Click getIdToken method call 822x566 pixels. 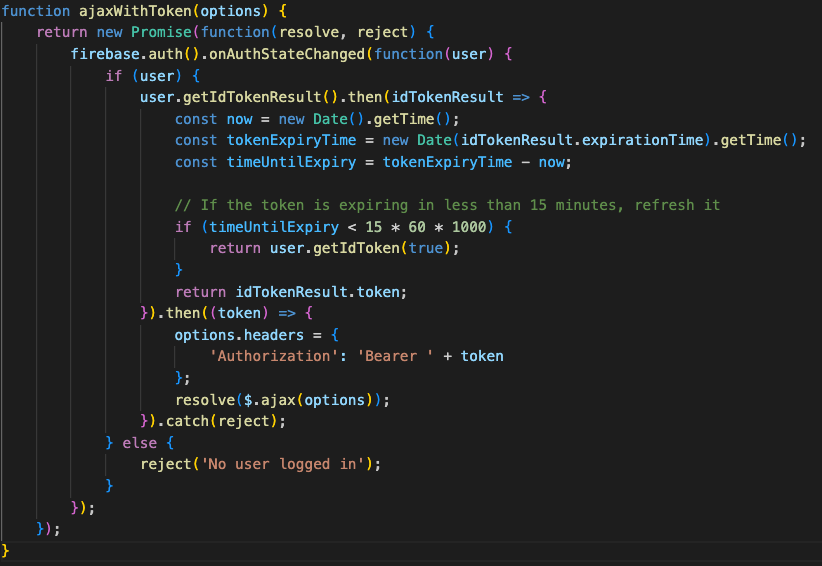[356, 248]
